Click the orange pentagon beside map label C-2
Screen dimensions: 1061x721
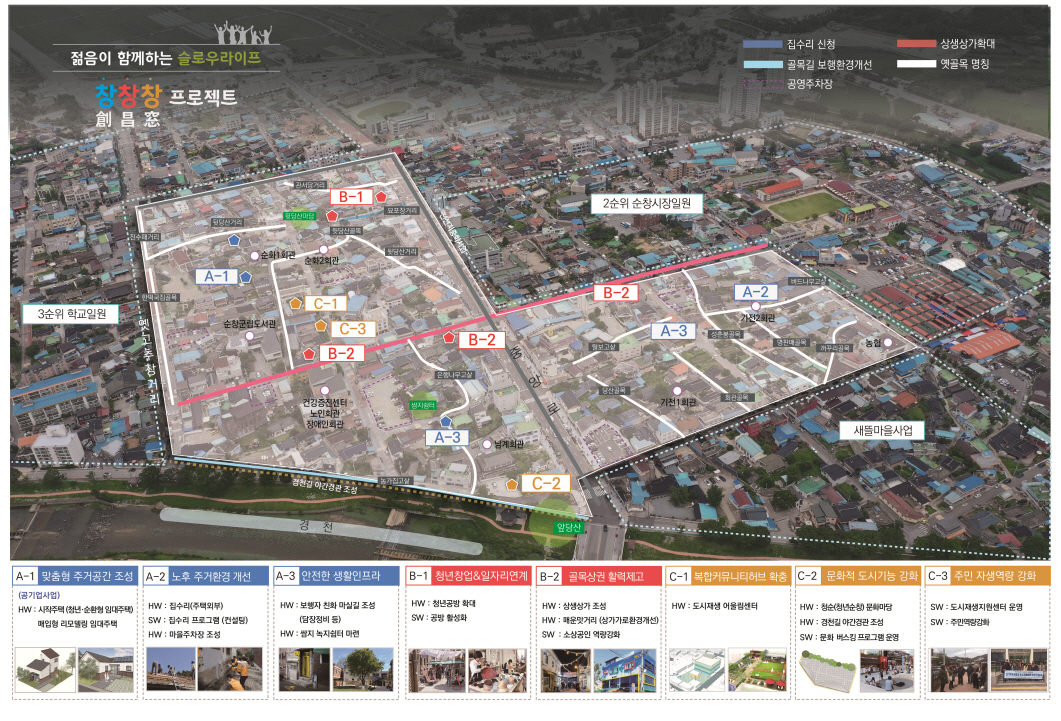point(512,484)
